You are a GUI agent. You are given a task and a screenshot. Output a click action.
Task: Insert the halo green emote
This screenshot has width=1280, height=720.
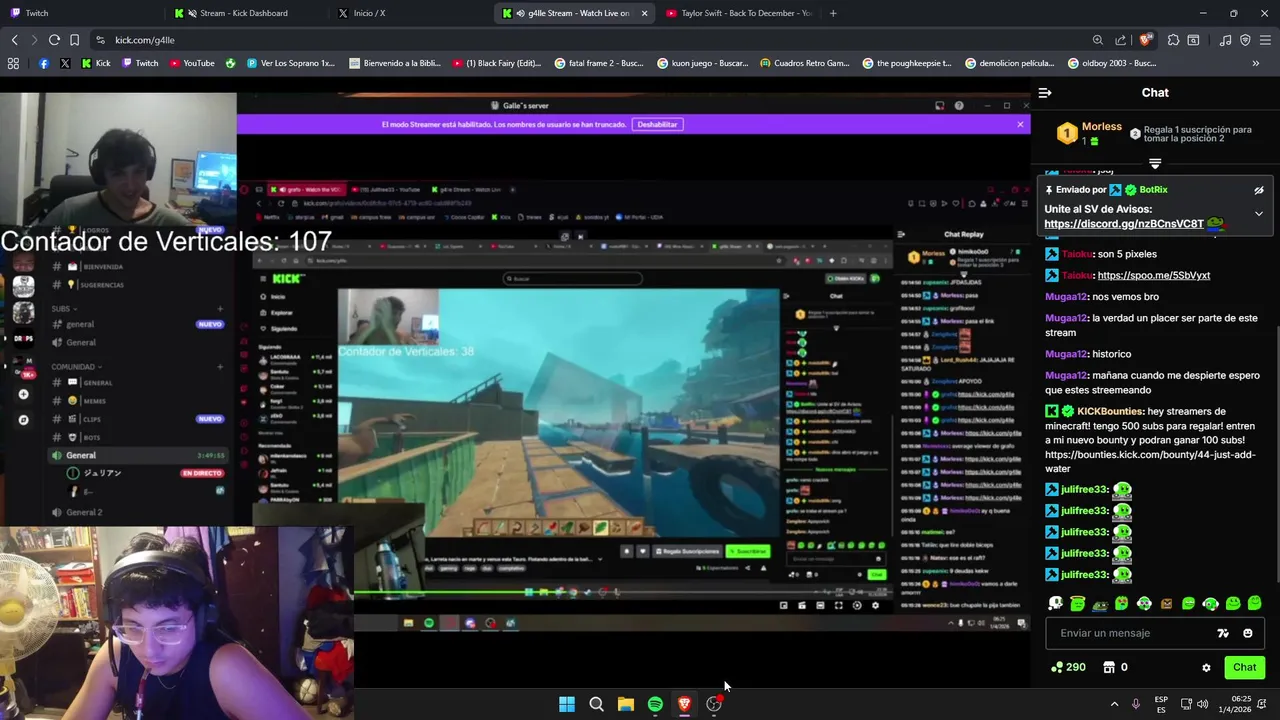pyautogui.click(x=1077, y=604)
